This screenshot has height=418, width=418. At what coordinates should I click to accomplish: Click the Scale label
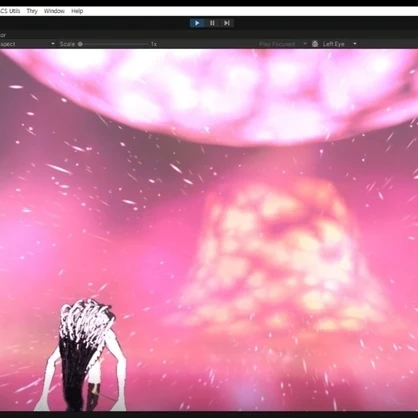click(x=67, y=44)
